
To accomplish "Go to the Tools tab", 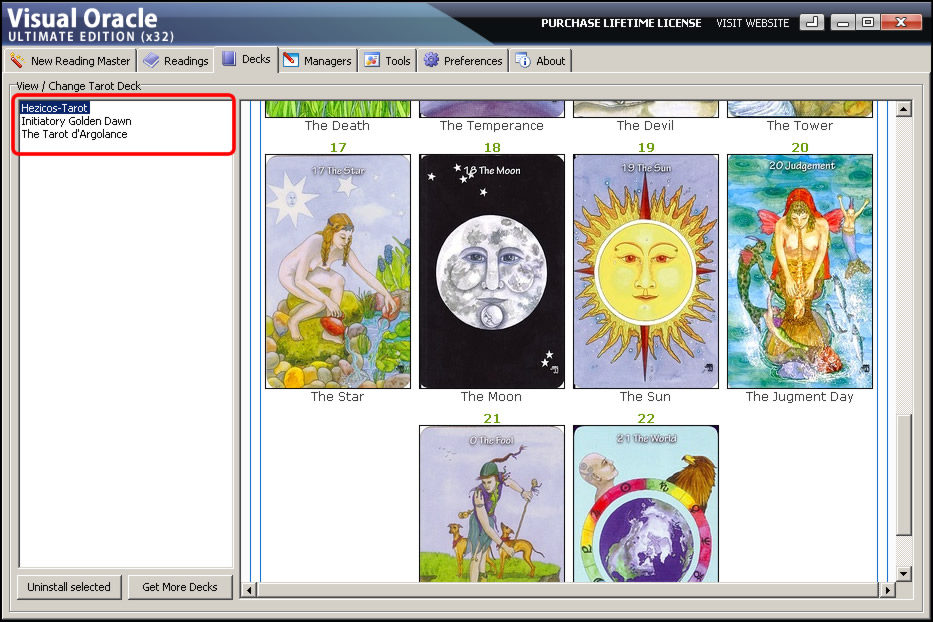I will [x=388, y=61].
